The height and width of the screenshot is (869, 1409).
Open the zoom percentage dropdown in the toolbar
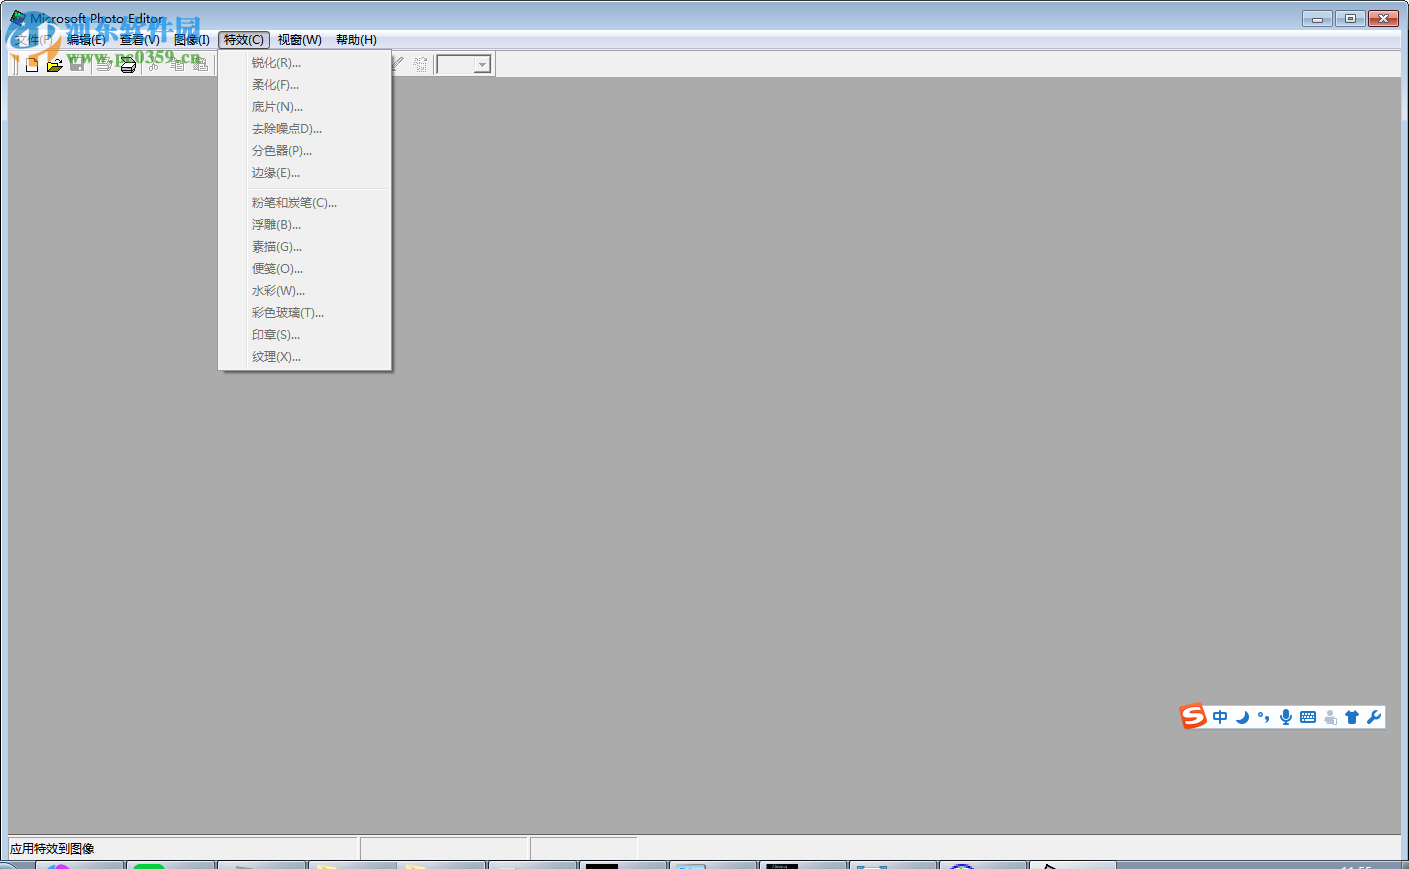point(482,65)
